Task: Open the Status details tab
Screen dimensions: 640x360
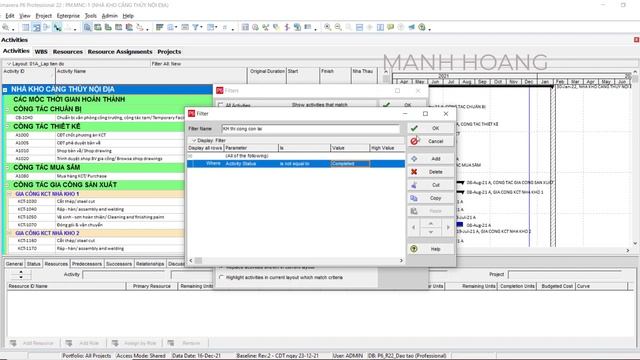Action: (x=33, y=264)
